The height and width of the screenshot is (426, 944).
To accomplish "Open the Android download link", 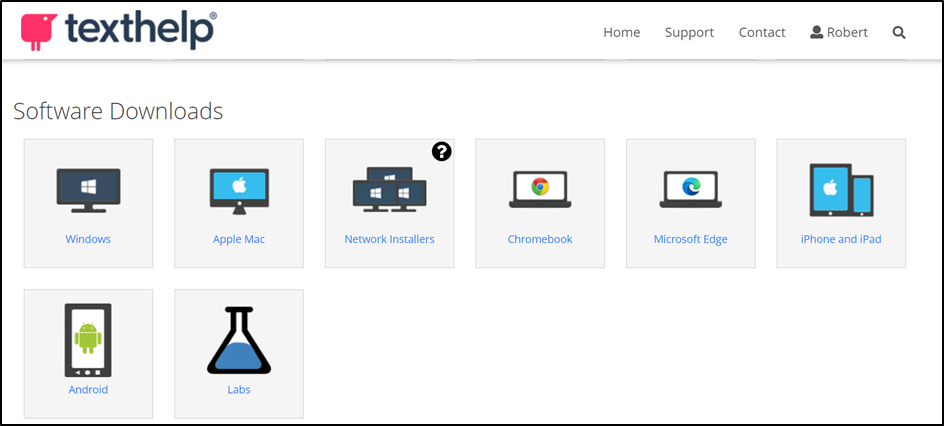I will click(88, 389).
